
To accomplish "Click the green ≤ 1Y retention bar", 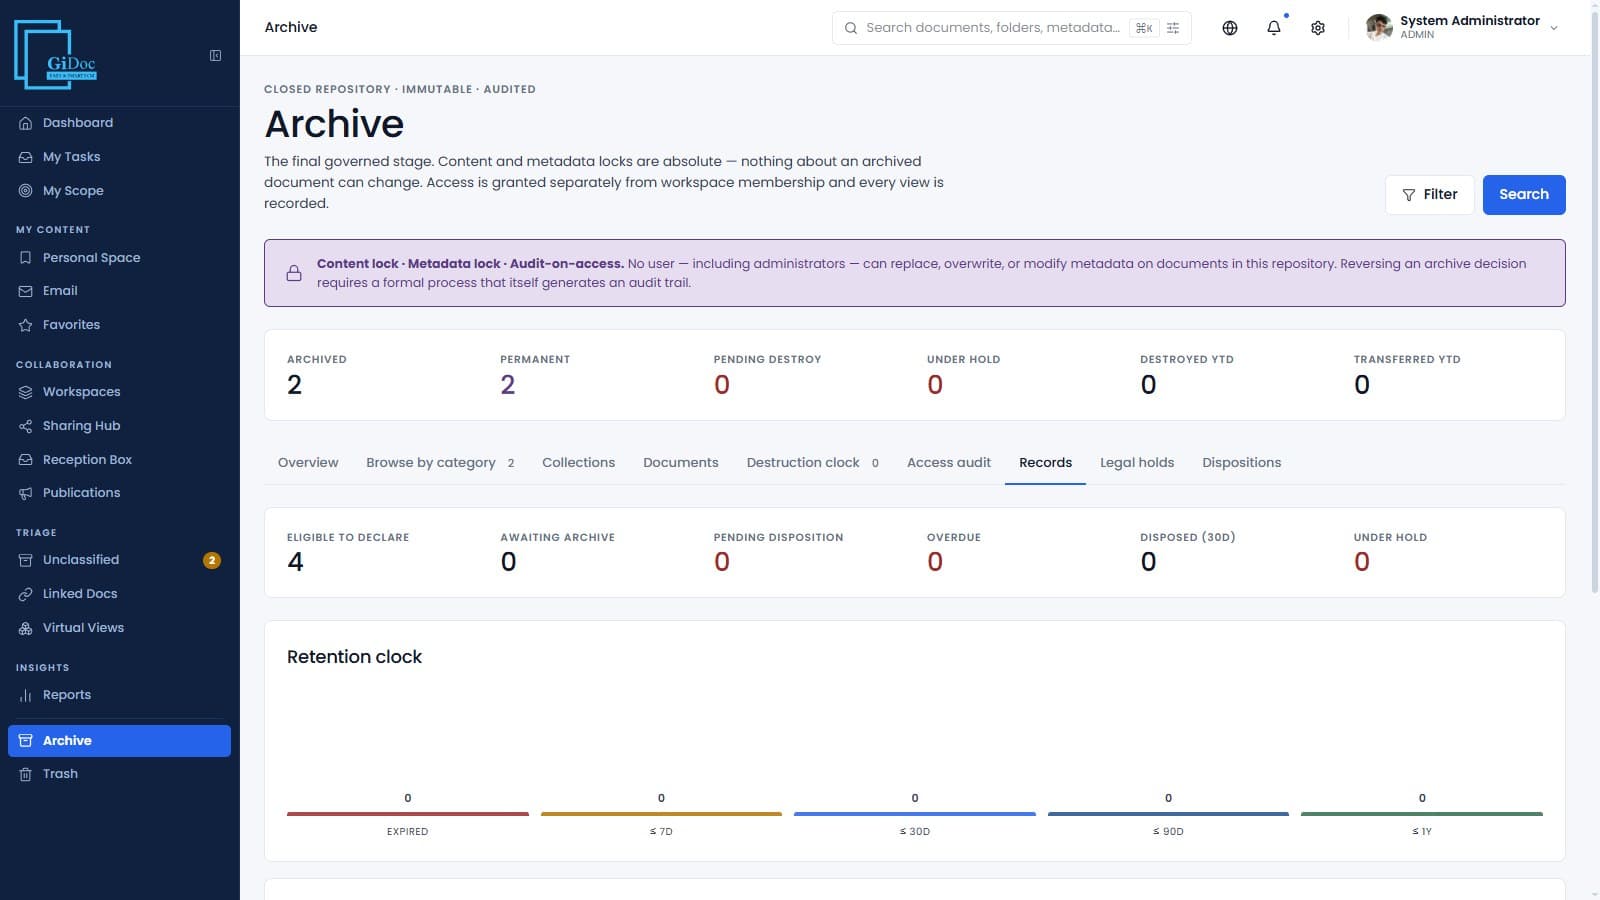I will (1422, 814).
